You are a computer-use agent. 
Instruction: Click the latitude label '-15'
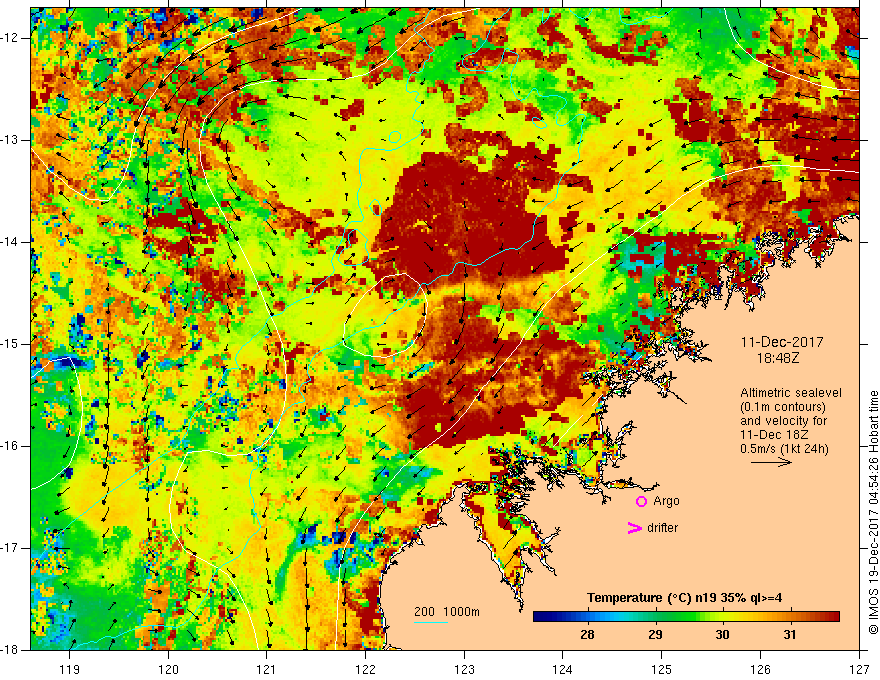[x=11, y=344]
